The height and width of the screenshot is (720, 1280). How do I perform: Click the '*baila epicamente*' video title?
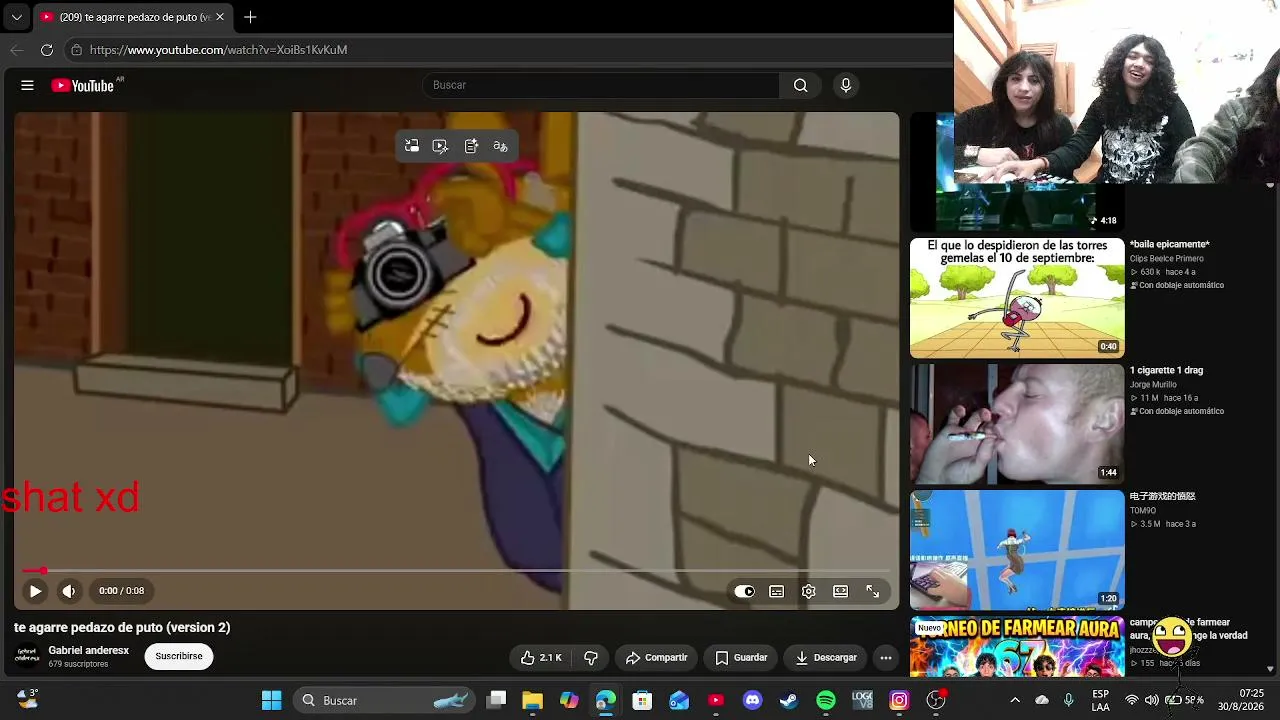[1170, 244]
